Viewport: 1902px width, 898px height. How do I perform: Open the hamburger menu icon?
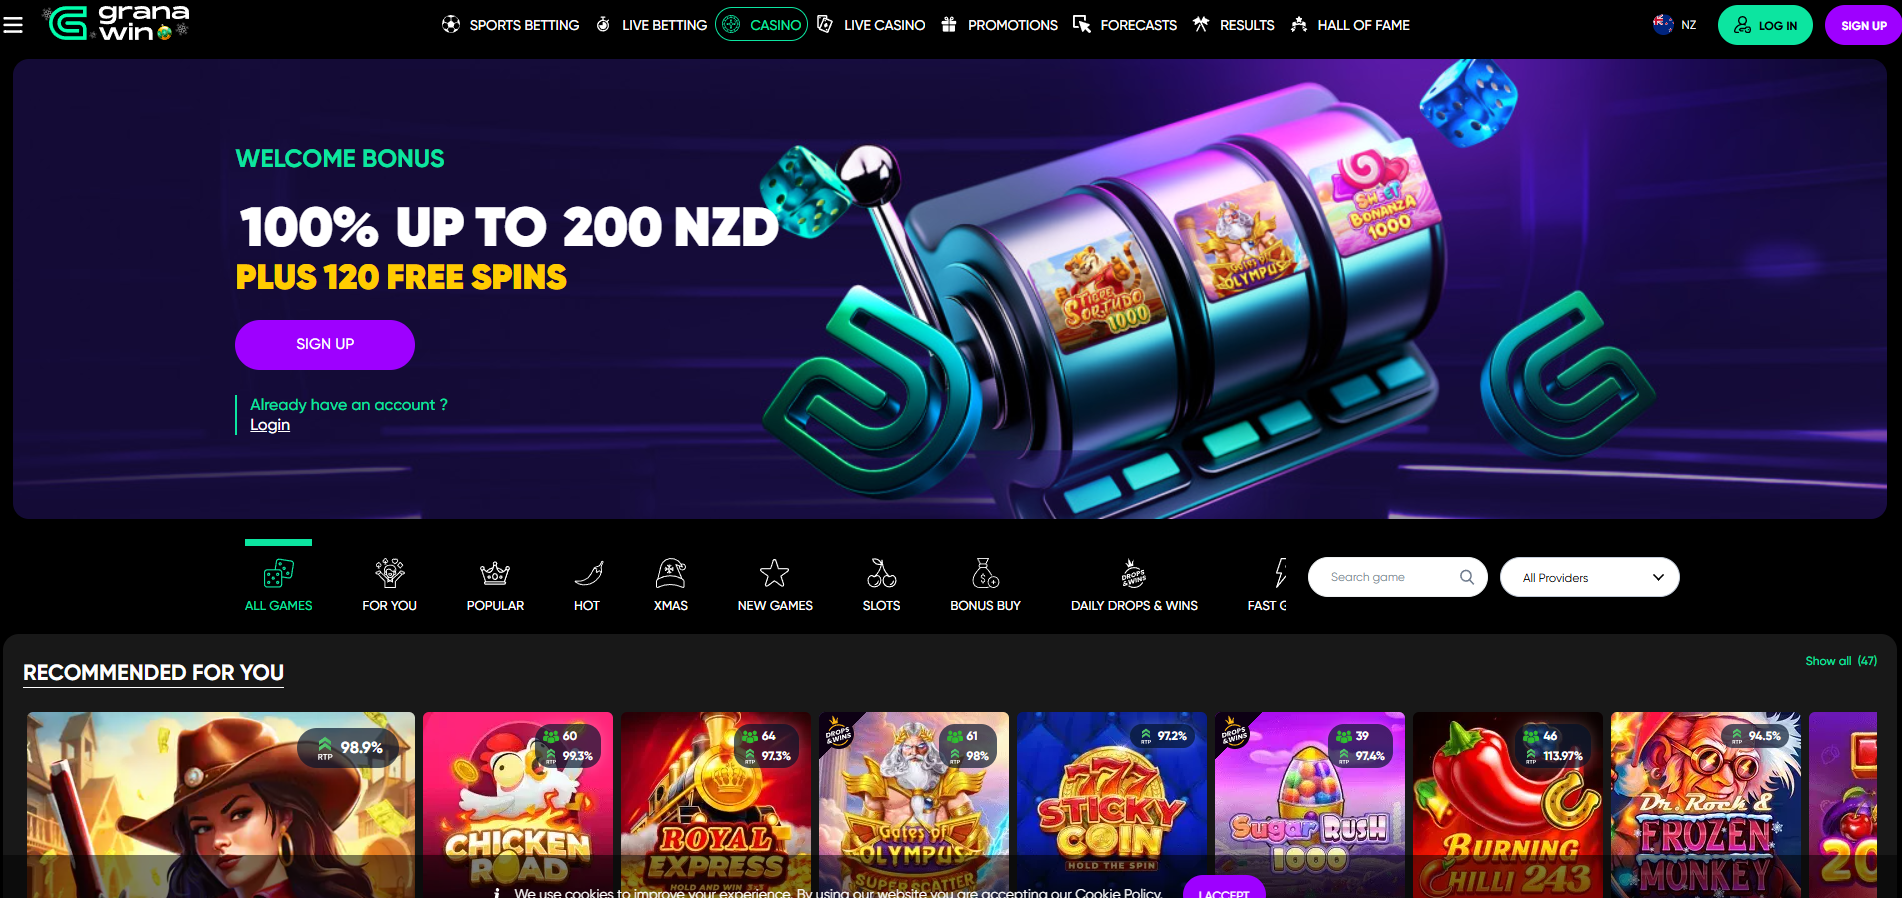pyautogui.click(x=13, y=25)
